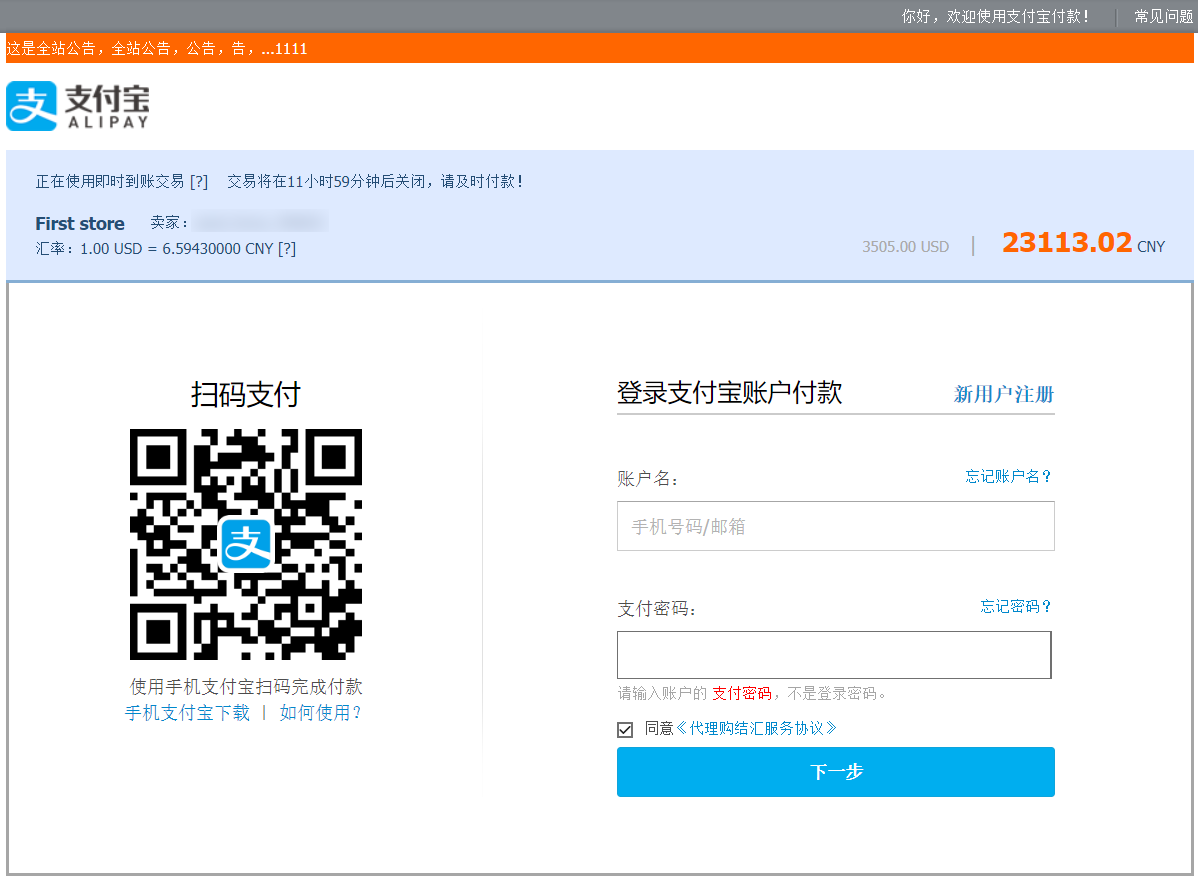
Task: Click the 登录支付宝账户付款 heading
Action: pos(730,393)
